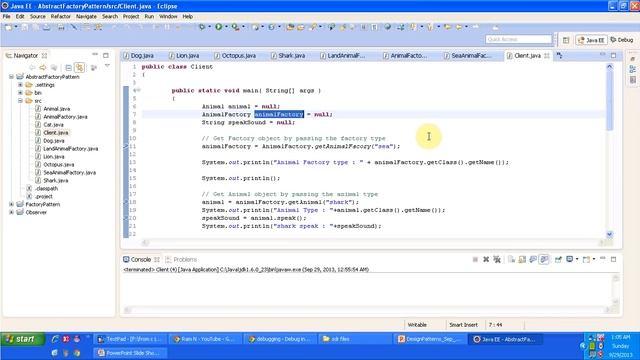Show hidden editor tabs list
This screenshot has width=640, height=360.
(x=560, y=56)
